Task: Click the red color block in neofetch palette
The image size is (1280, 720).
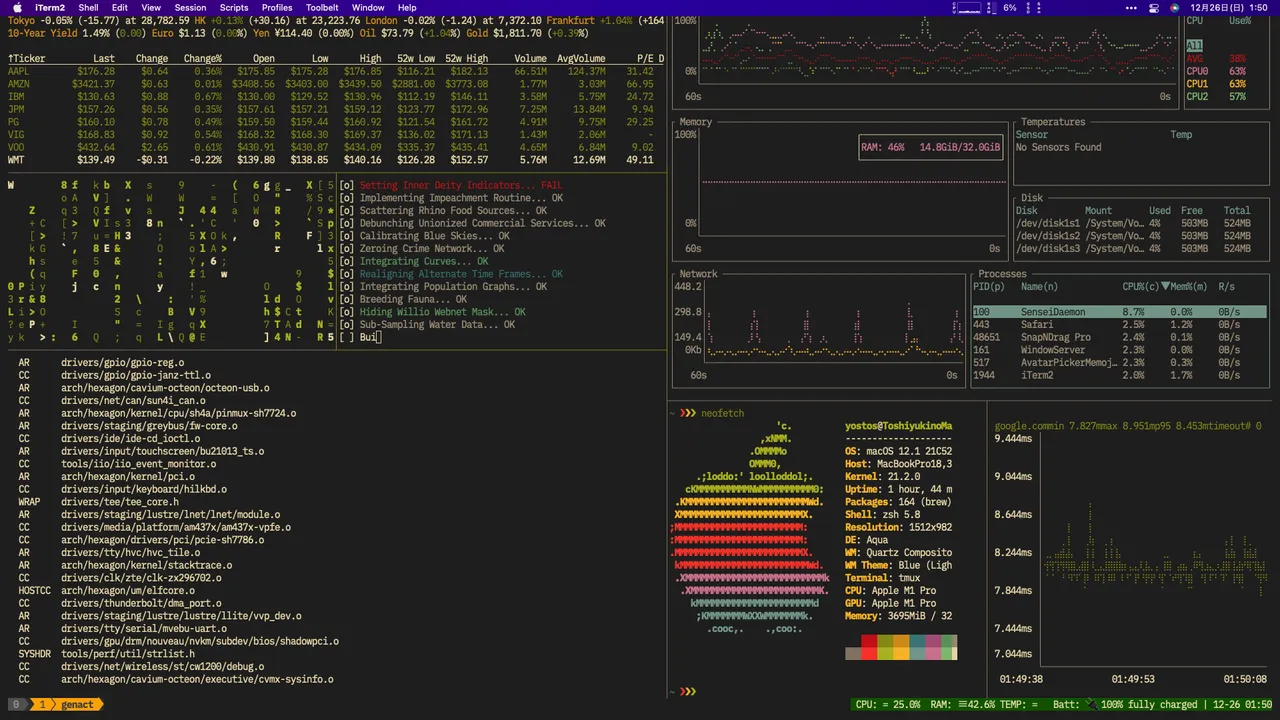Action: tap(869, 641)
